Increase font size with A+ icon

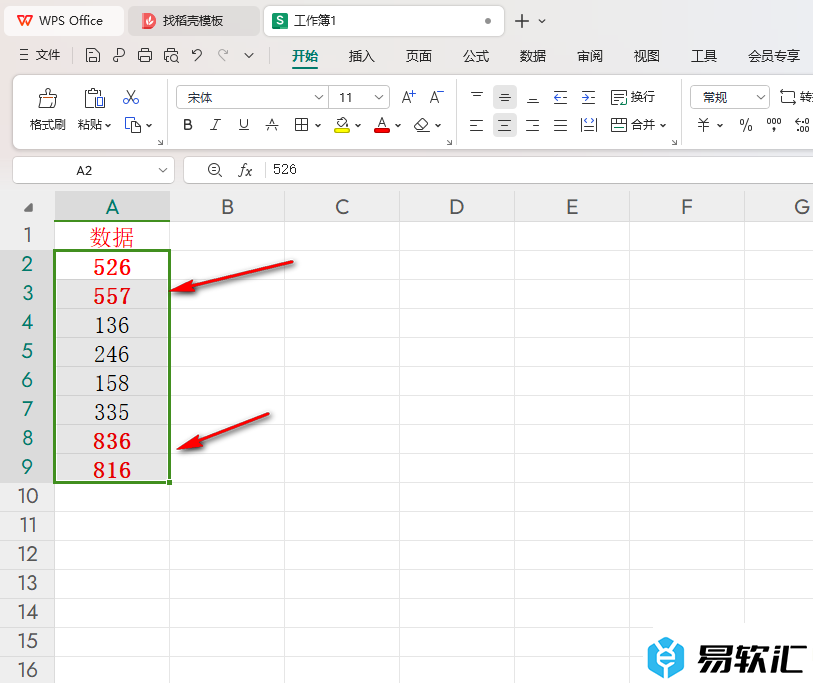point(409,97)
